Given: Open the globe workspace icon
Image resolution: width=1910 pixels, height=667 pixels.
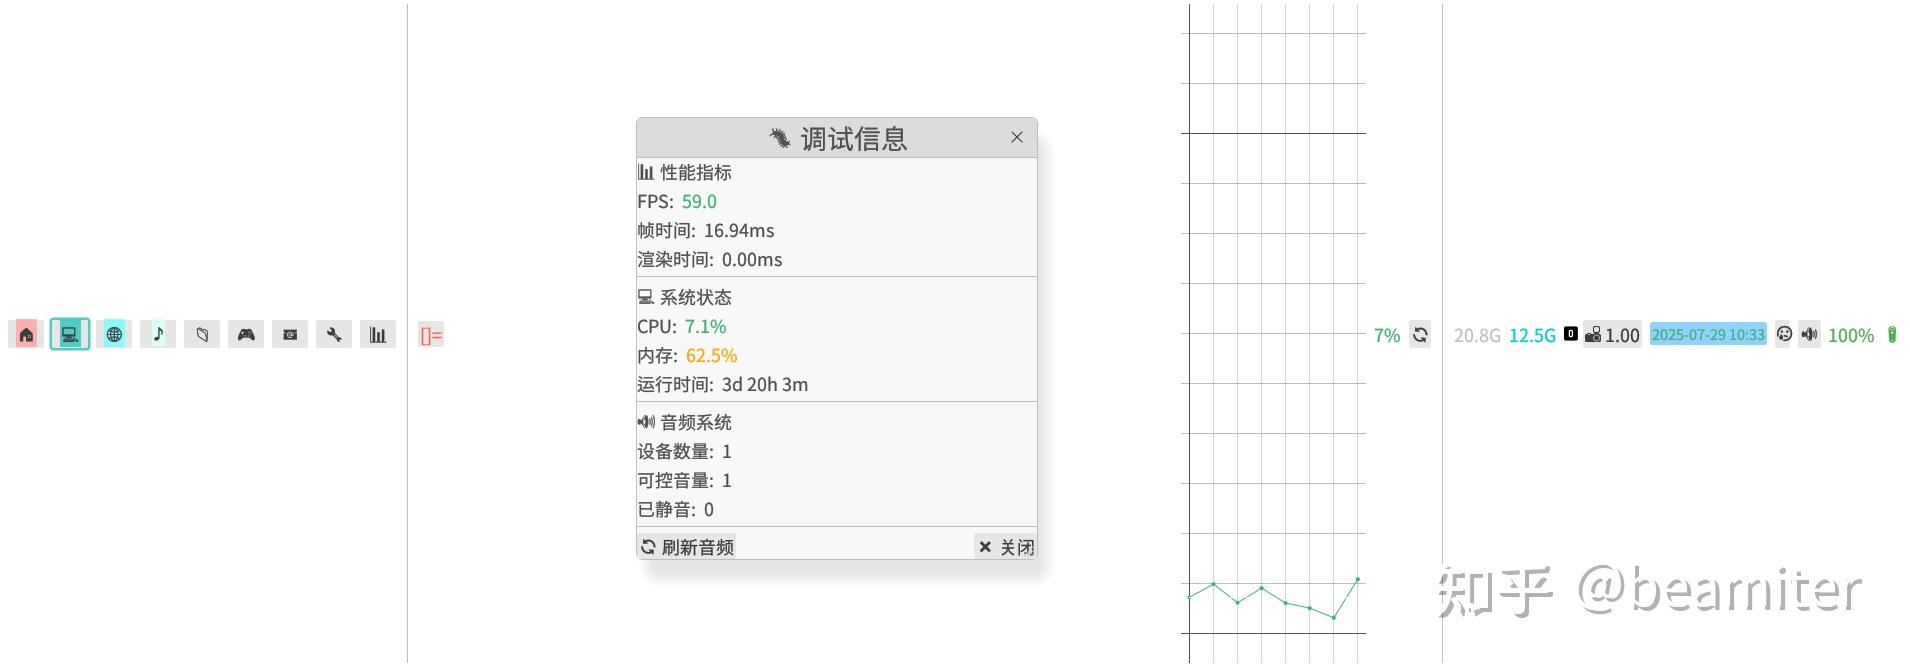Looking at the screenshot, I should [114, 334].
